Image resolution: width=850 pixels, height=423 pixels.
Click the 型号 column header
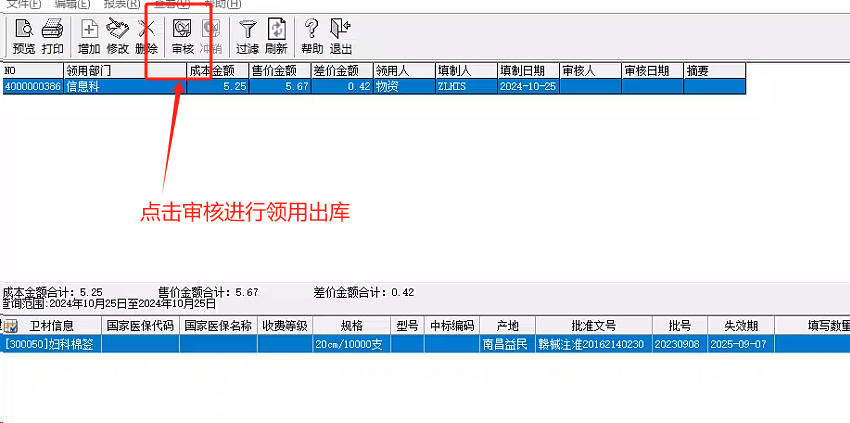(x=408, y=326)
